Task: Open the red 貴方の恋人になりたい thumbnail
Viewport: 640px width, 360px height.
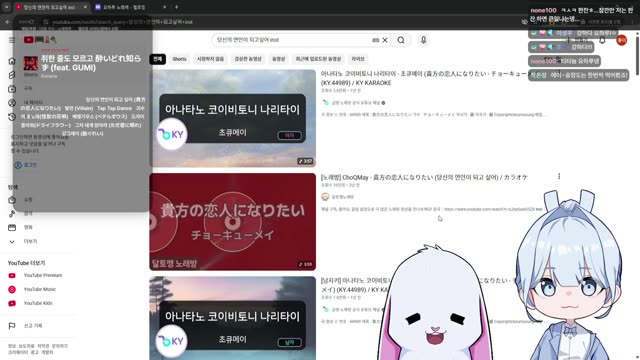Action: tap(232, 222)
